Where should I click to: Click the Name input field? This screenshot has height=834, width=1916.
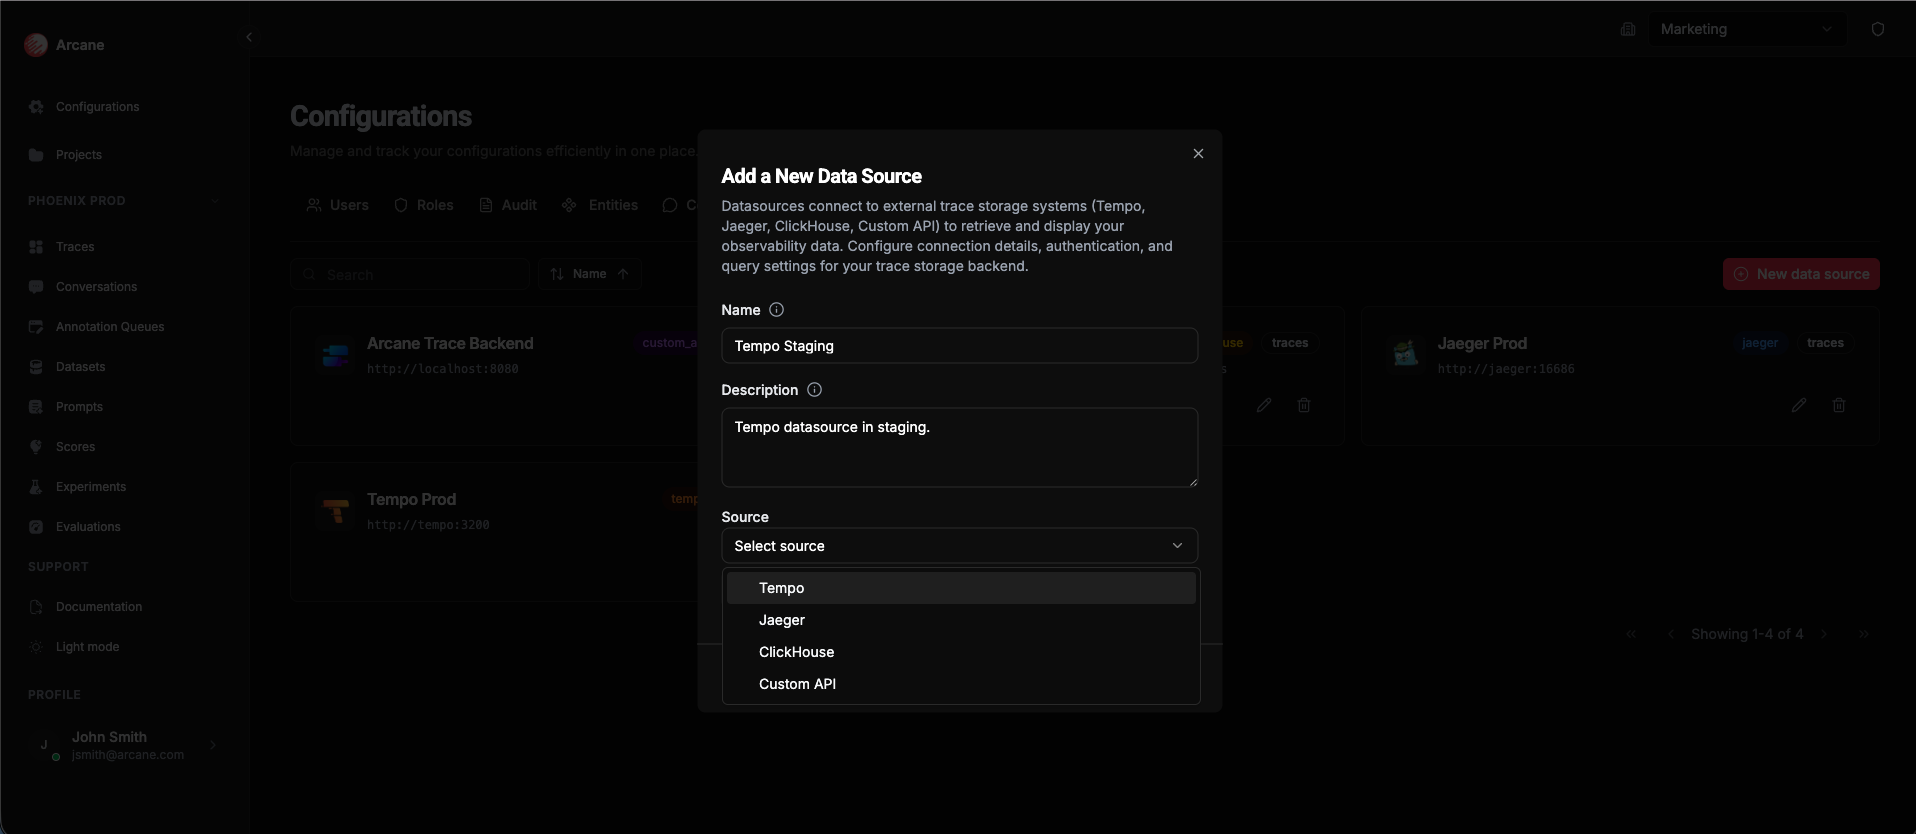pos(959,346)
